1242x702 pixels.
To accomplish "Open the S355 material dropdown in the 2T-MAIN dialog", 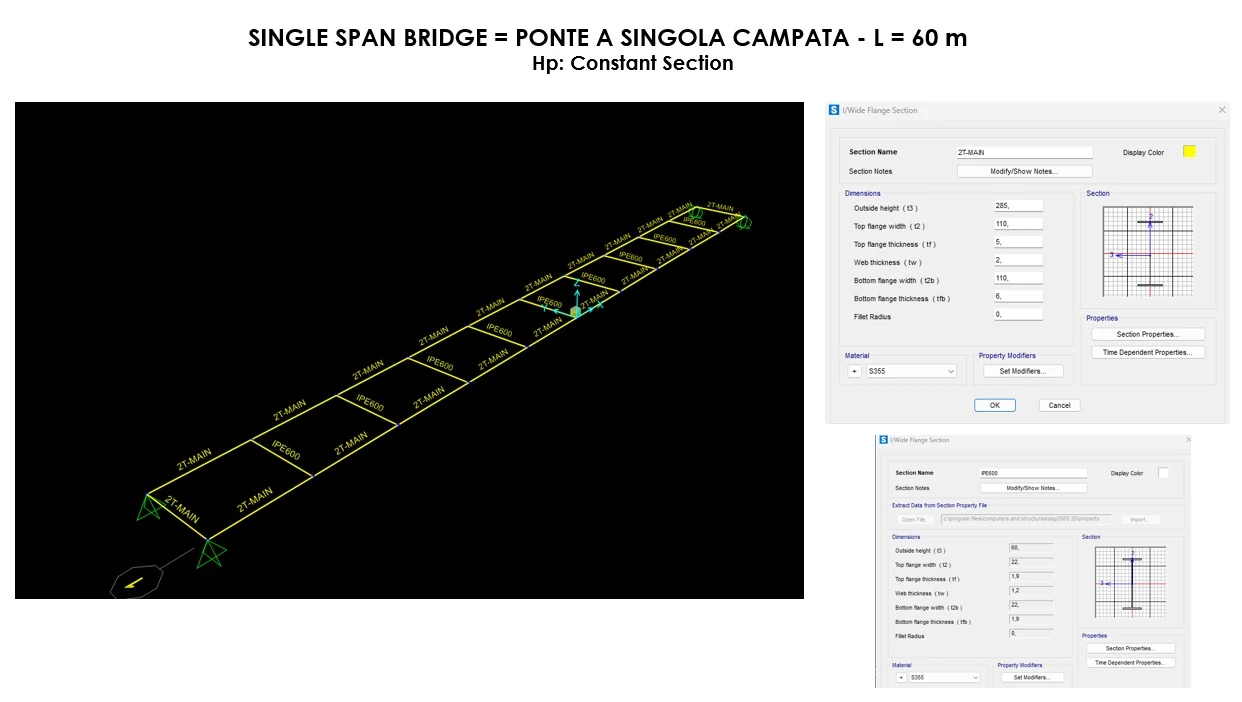I will (911, 371).
